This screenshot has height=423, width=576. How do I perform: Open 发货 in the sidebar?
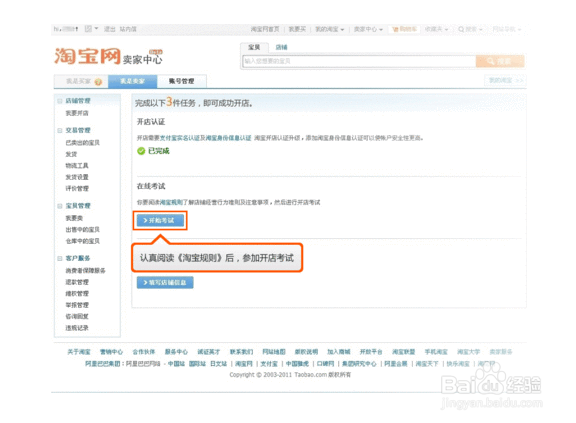click(71, 154)
